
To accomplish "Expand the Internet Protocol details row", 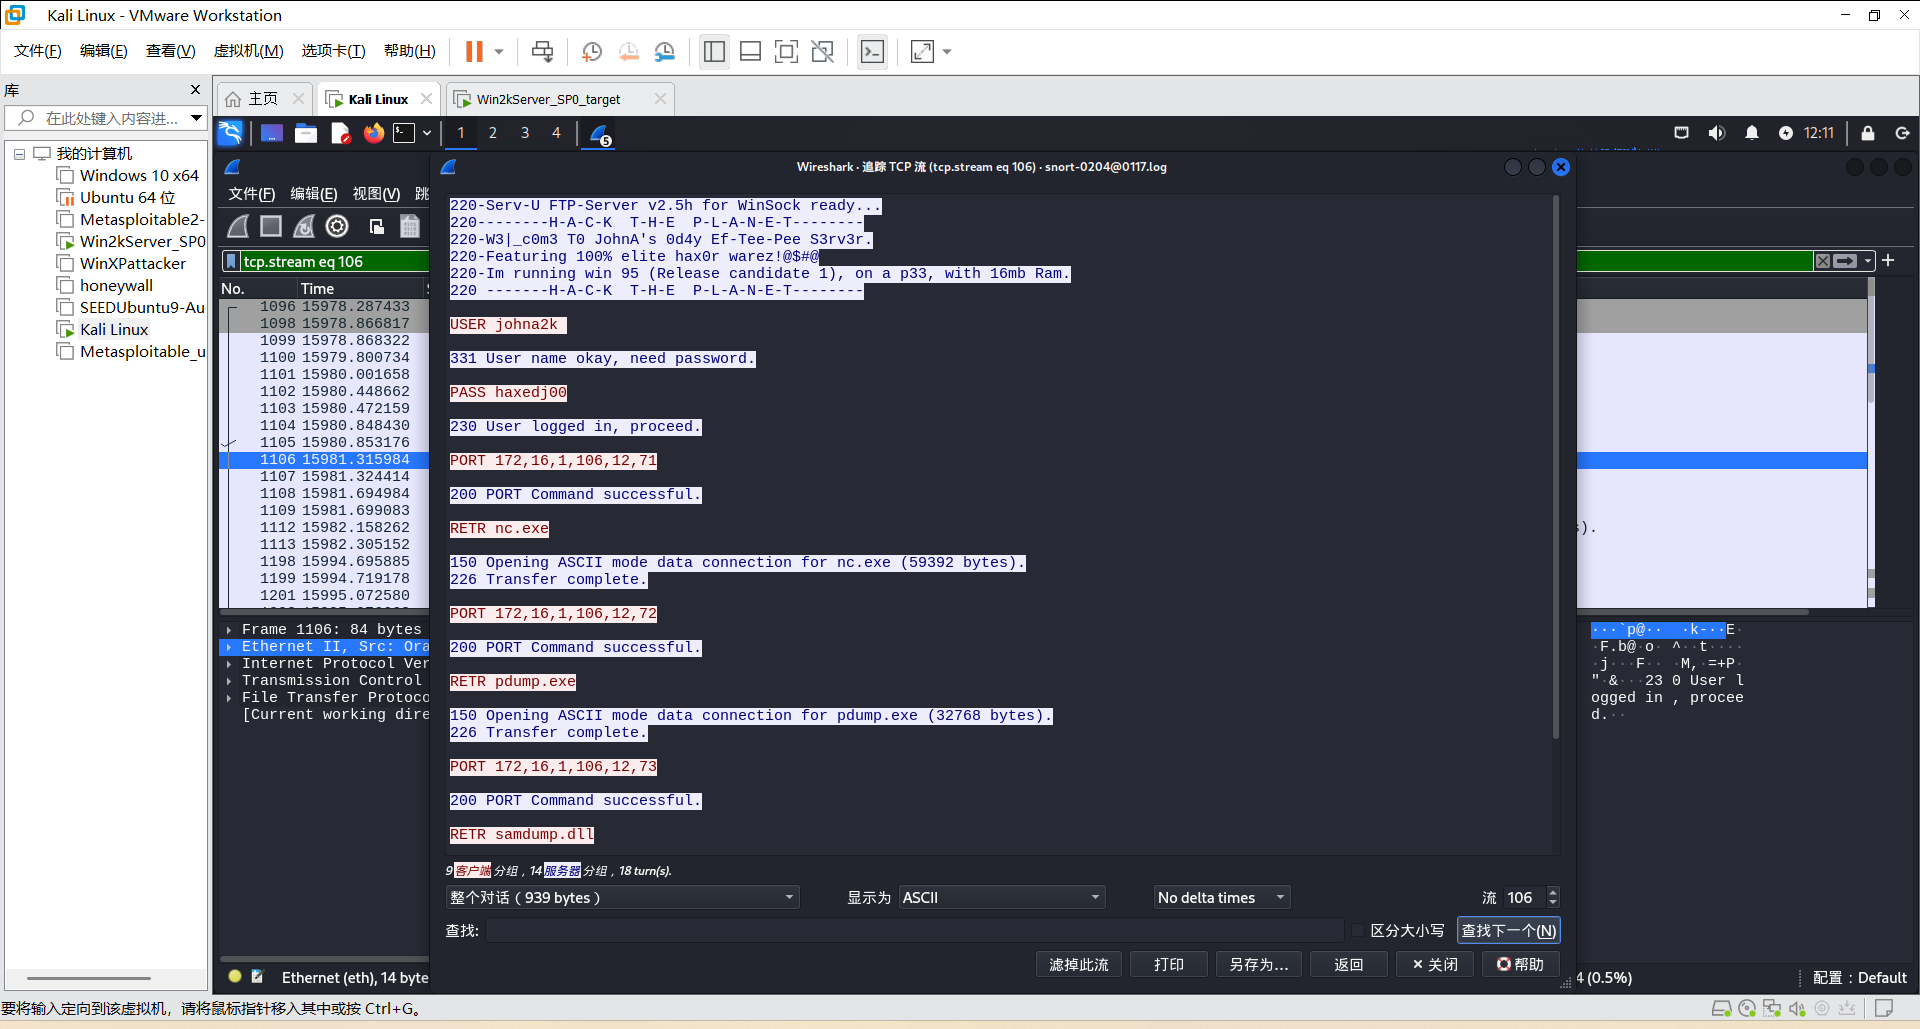I will (229, 664).
